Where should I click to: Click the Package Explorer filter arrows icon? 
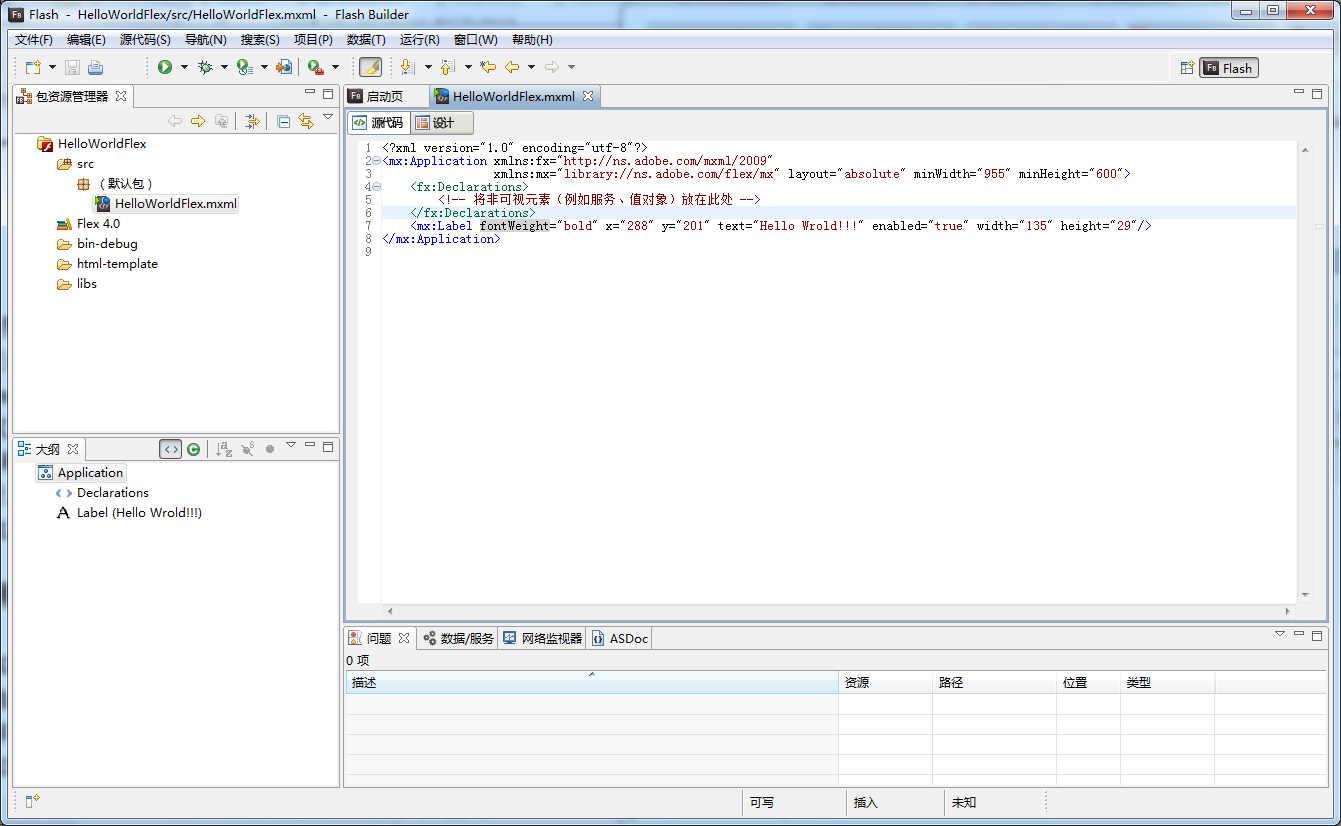pos(252,121)
